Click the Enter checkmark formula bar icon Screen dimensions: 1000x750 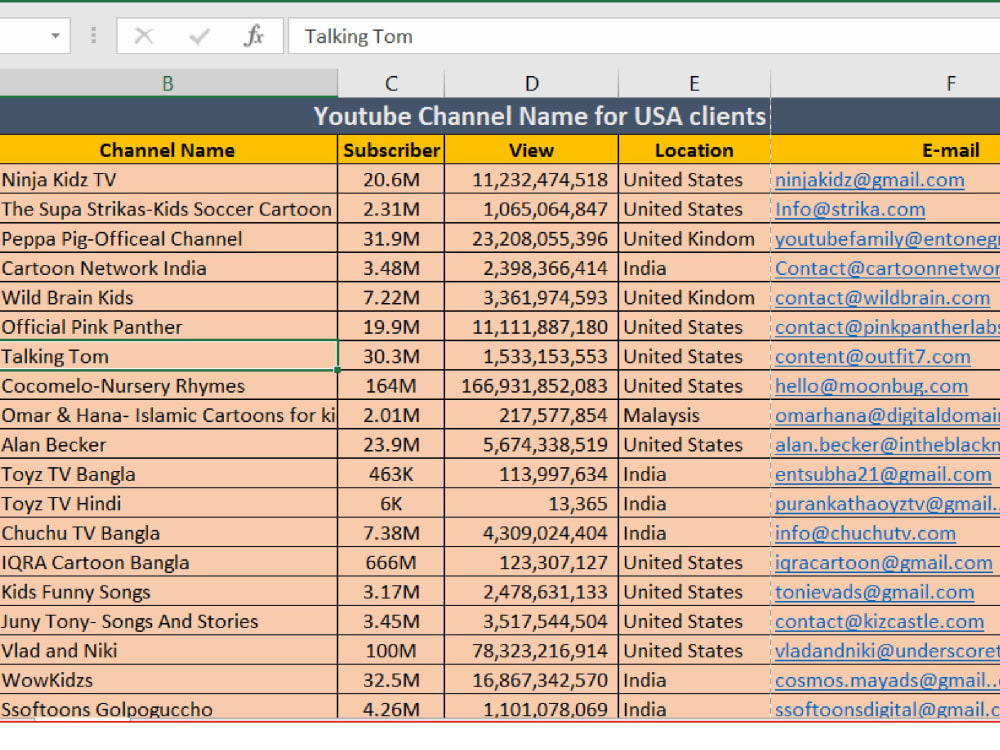[199, 36]
